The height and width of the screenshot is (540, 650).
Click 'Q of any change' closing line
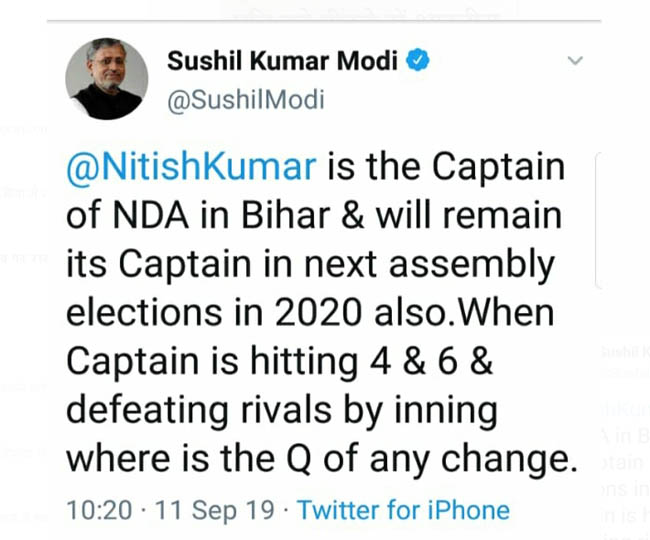pos(432,458)
